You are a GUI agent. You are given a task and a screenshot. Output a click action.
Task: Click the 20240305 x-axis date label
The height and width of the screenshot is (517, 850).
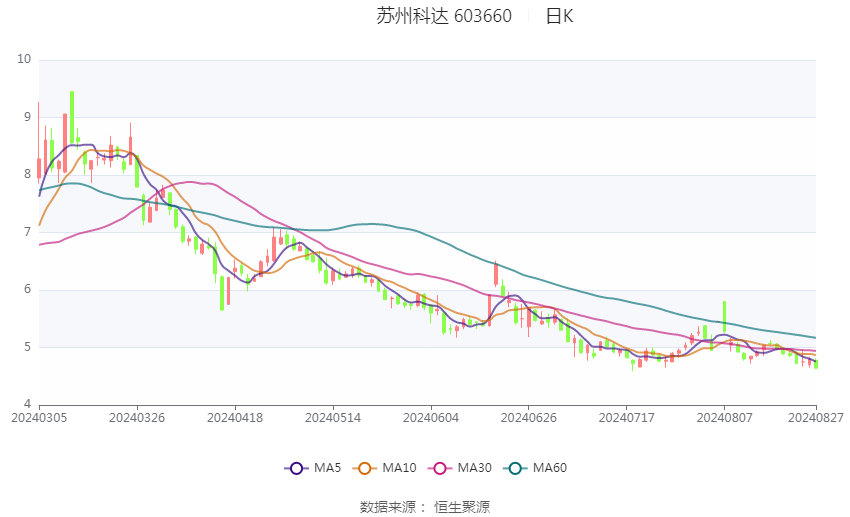[39, 418]
